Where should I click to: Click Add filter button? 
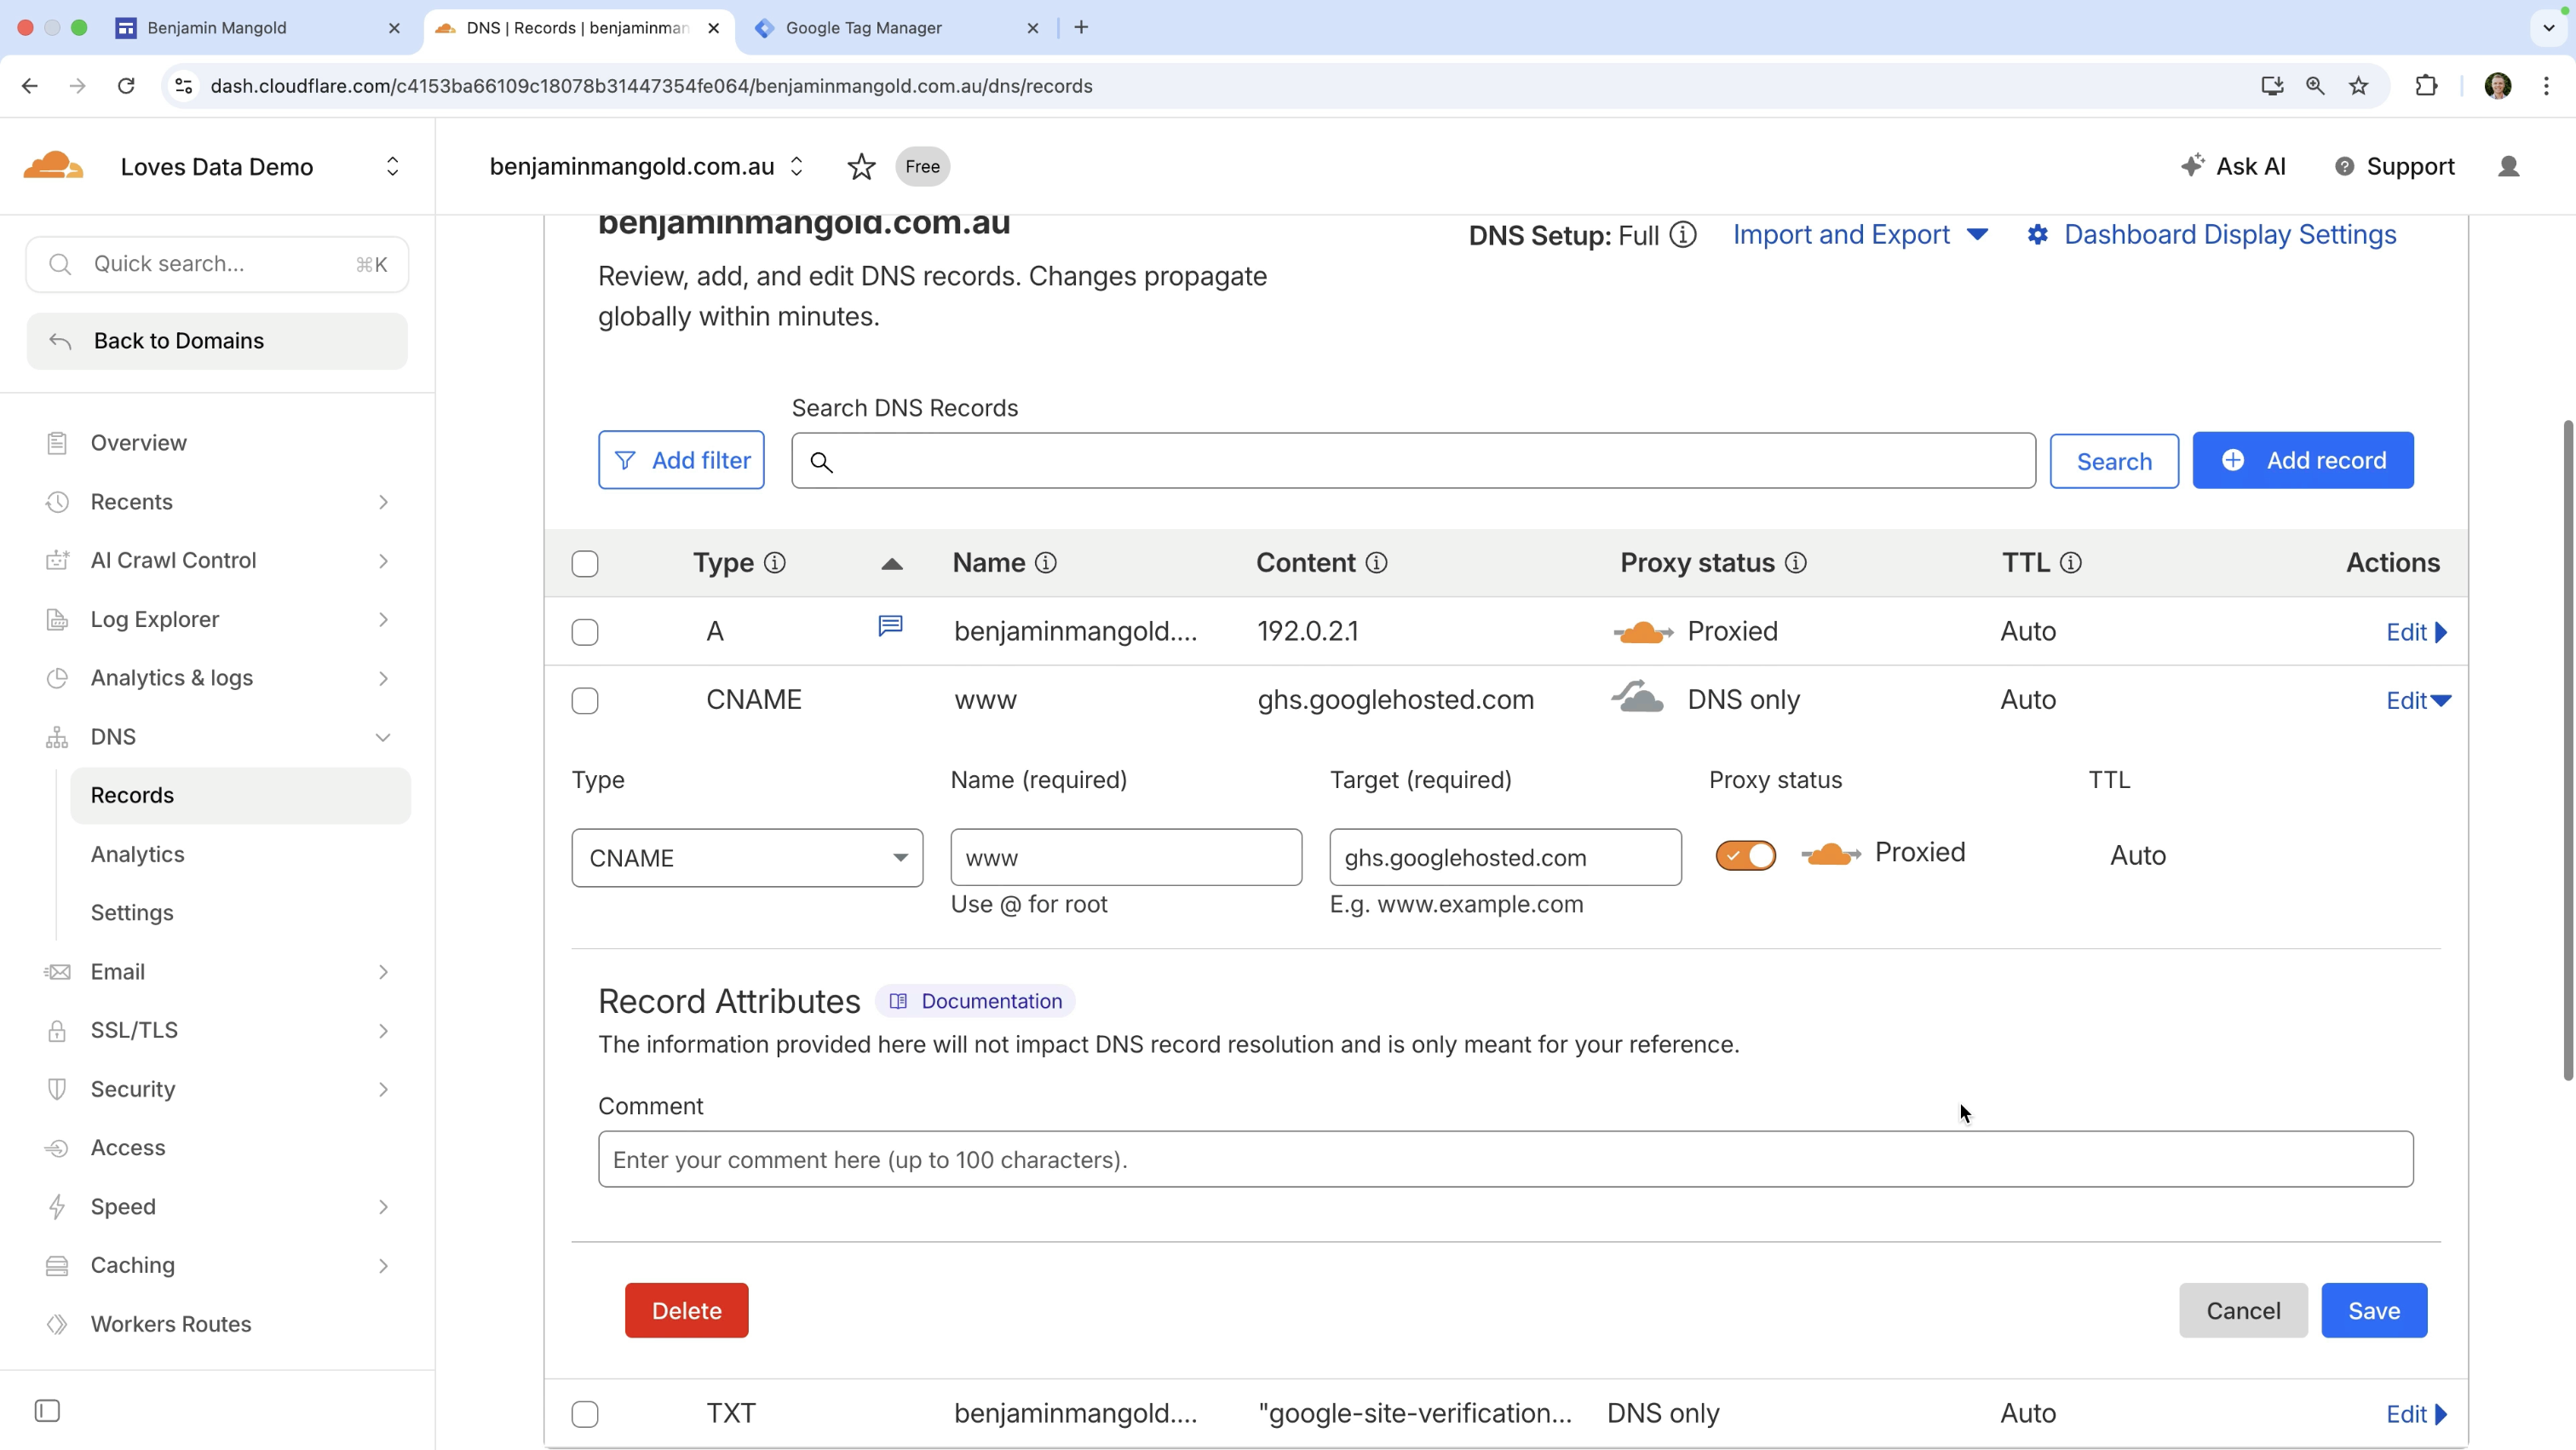681,460
